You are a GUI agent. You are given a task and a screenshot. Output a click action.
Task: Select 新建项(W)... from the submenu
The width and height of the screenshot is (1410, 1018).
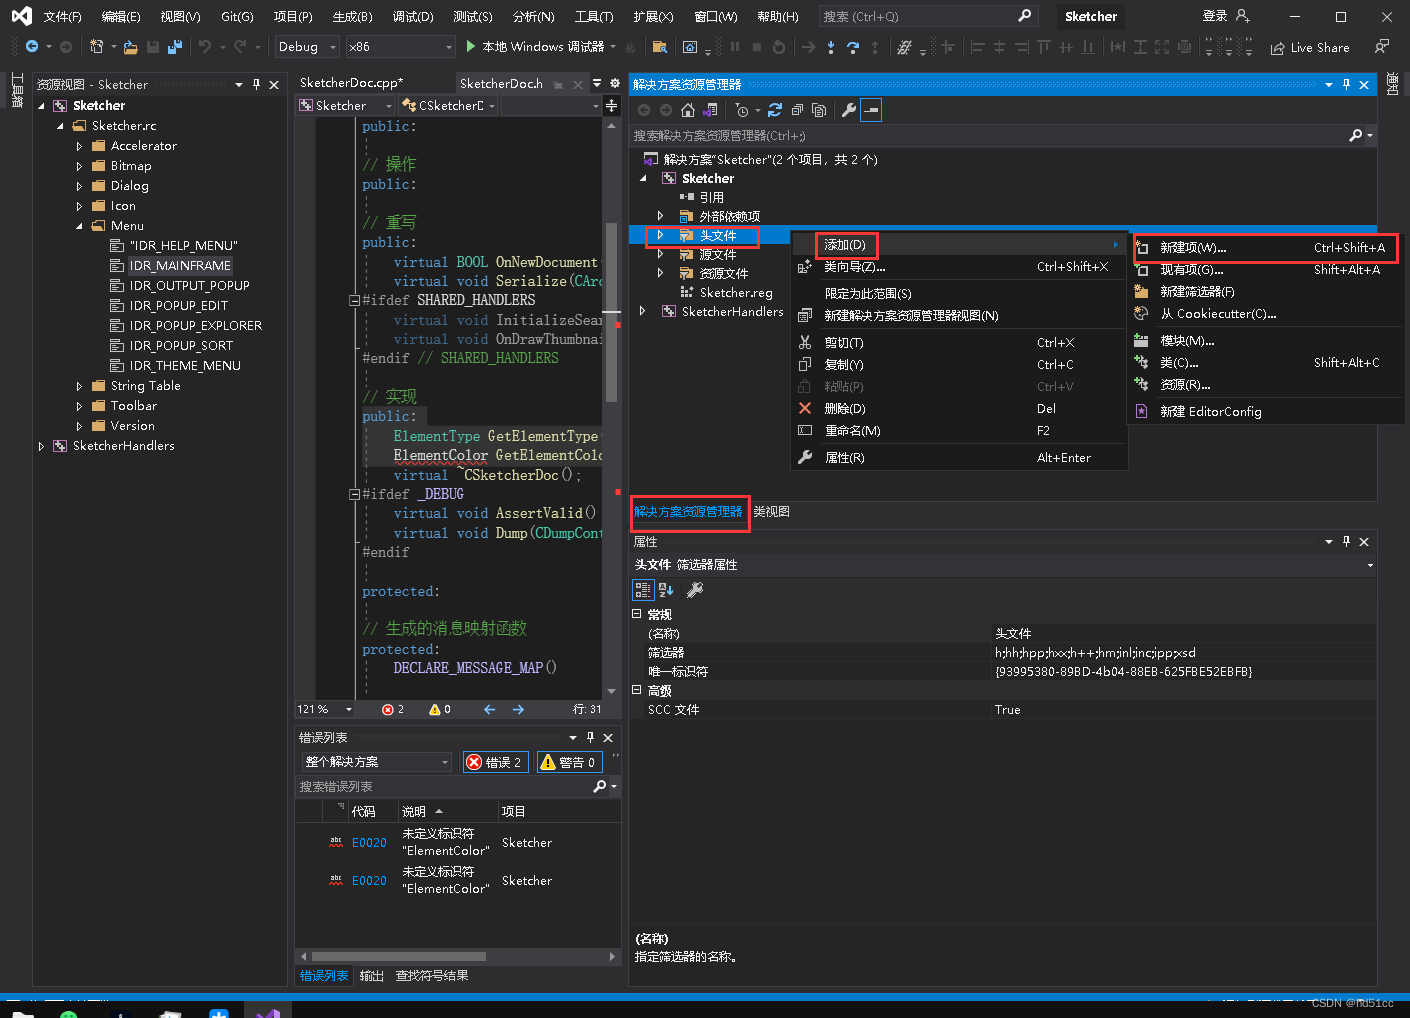point(1193,248)
